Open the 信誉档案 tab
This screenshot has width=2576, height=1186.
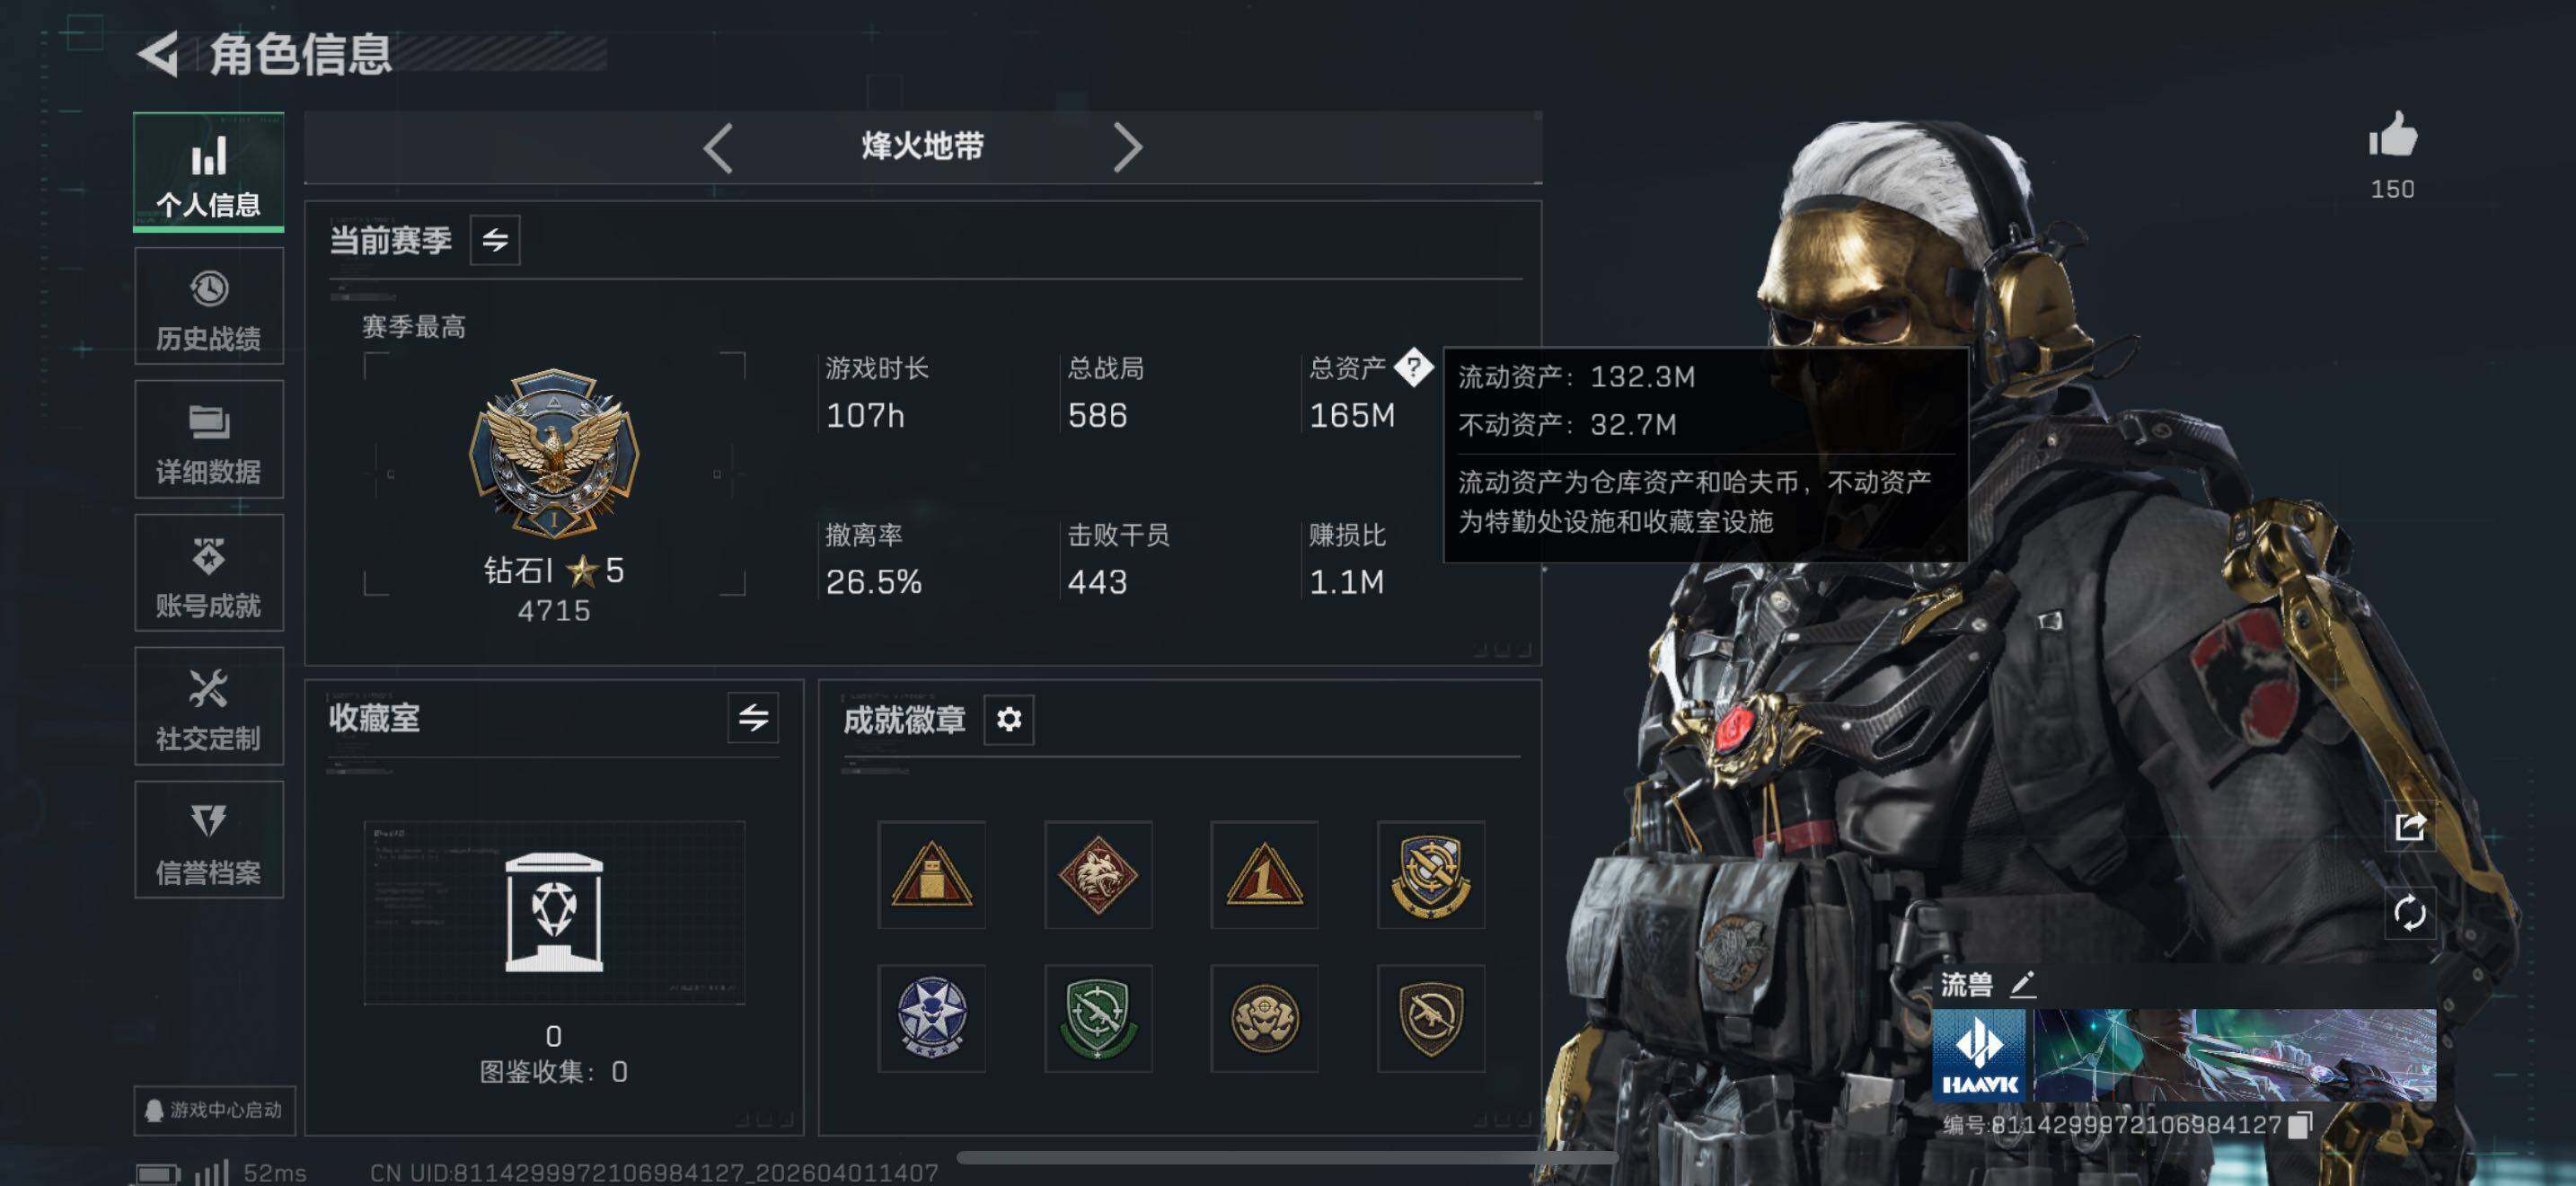(209, 839)
